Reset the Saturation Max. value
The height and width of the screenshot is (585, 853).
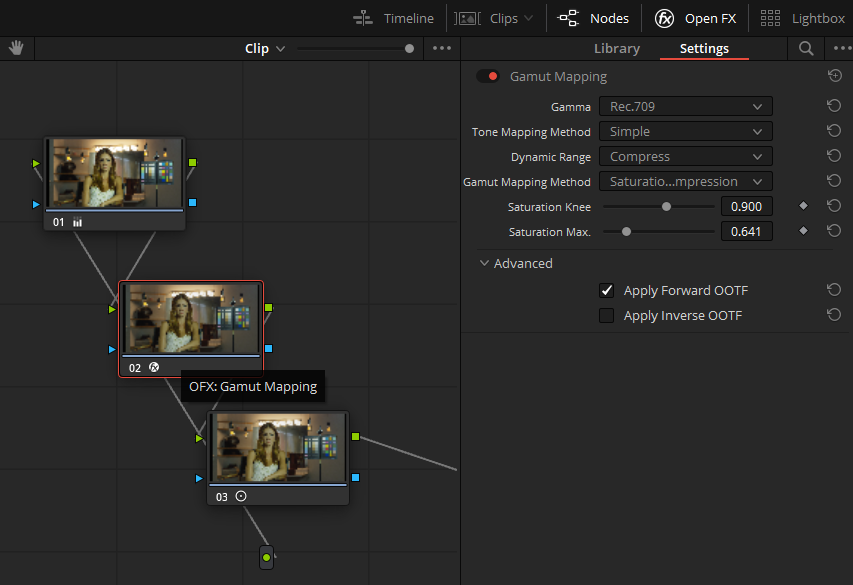[834, 231]
